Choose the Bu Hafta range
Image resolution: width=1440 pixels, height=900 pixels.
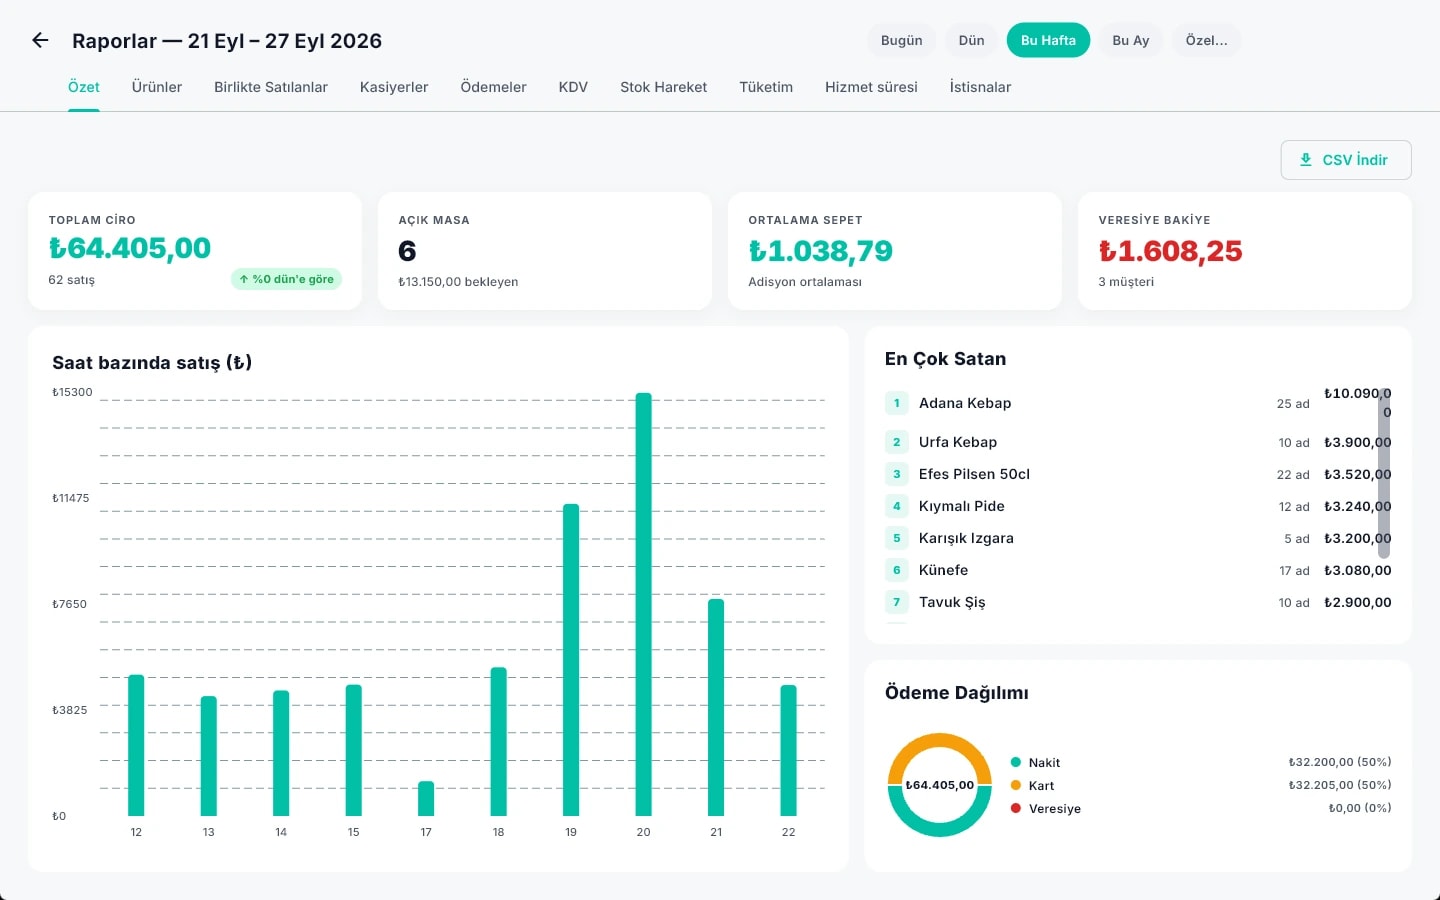tap(1048, 40)
